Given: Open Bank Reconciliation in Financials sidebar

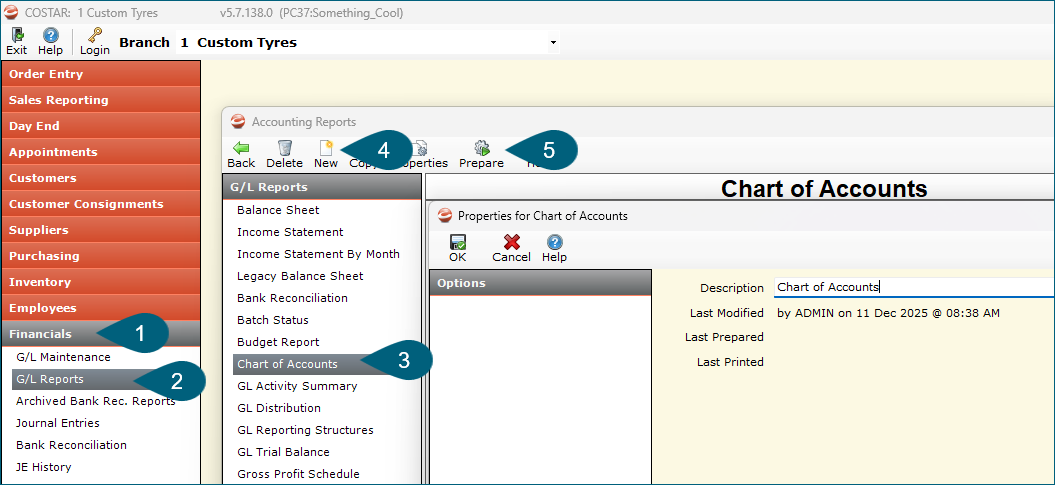Looking at the screenshot, I should click(71, 445).
